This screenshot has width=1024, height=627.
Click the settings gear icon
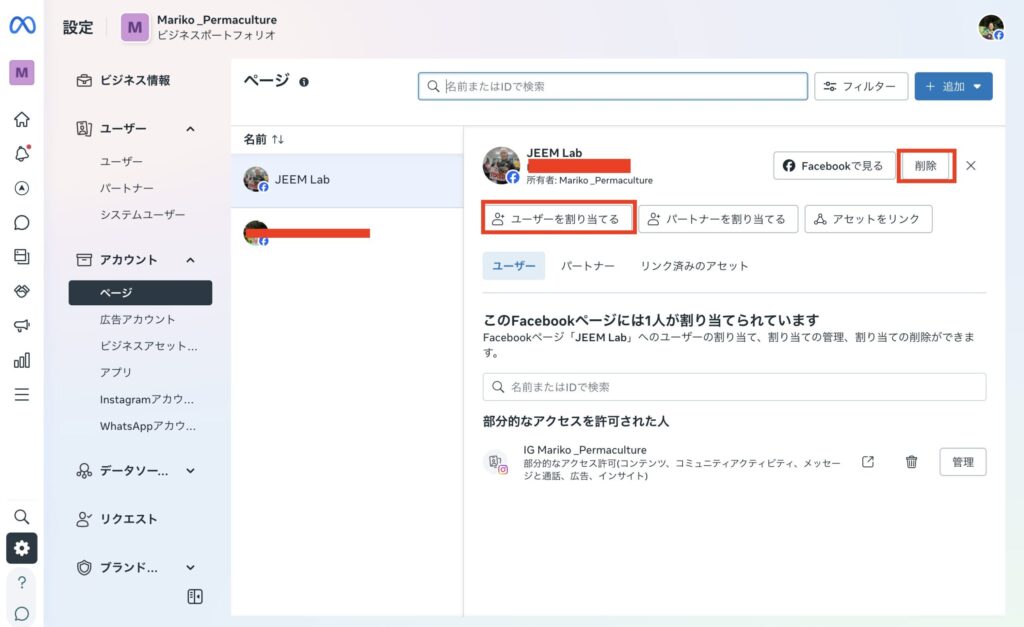(x=21, y=548)
